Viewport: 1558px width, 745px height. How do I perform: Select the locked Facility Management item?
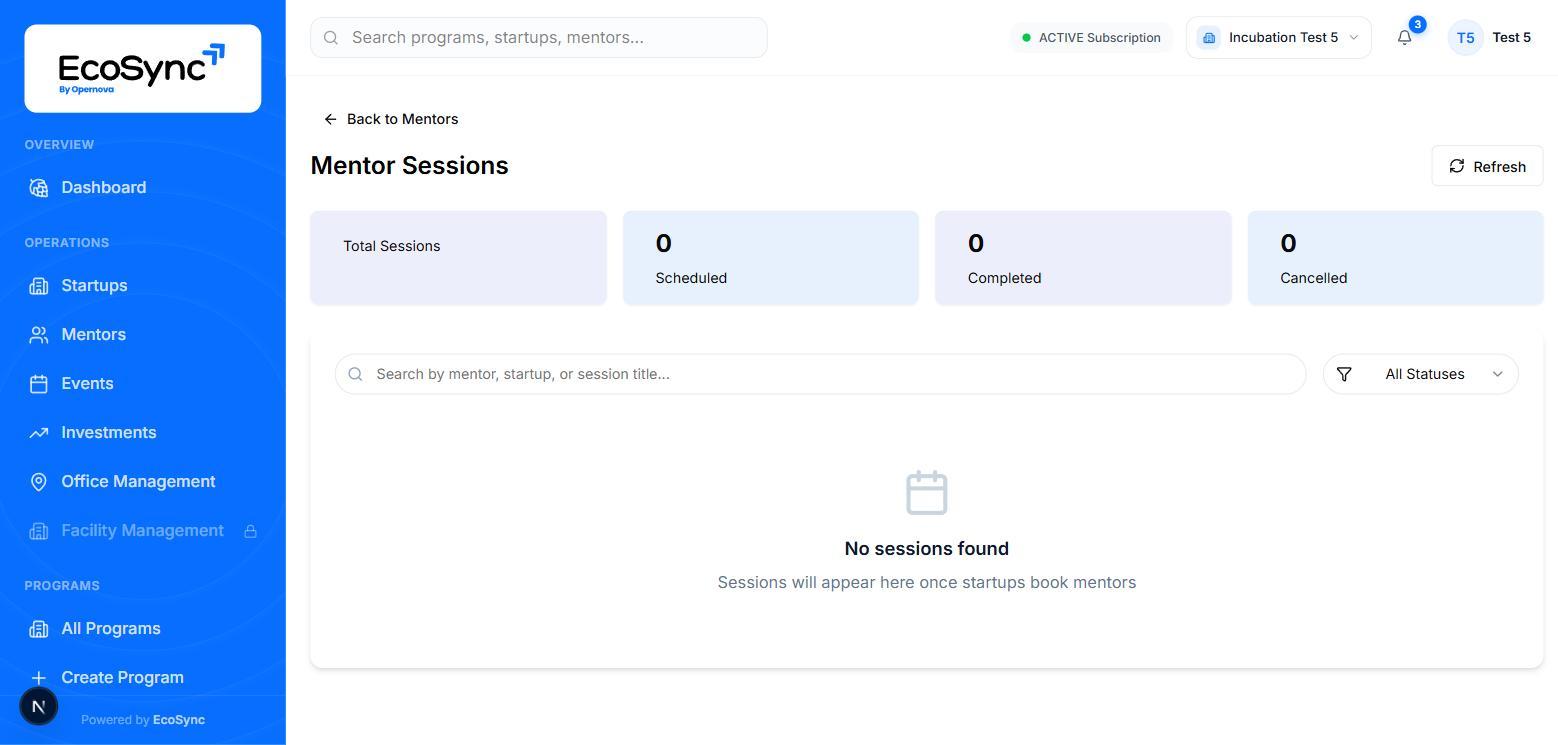(x=143, y=531)
